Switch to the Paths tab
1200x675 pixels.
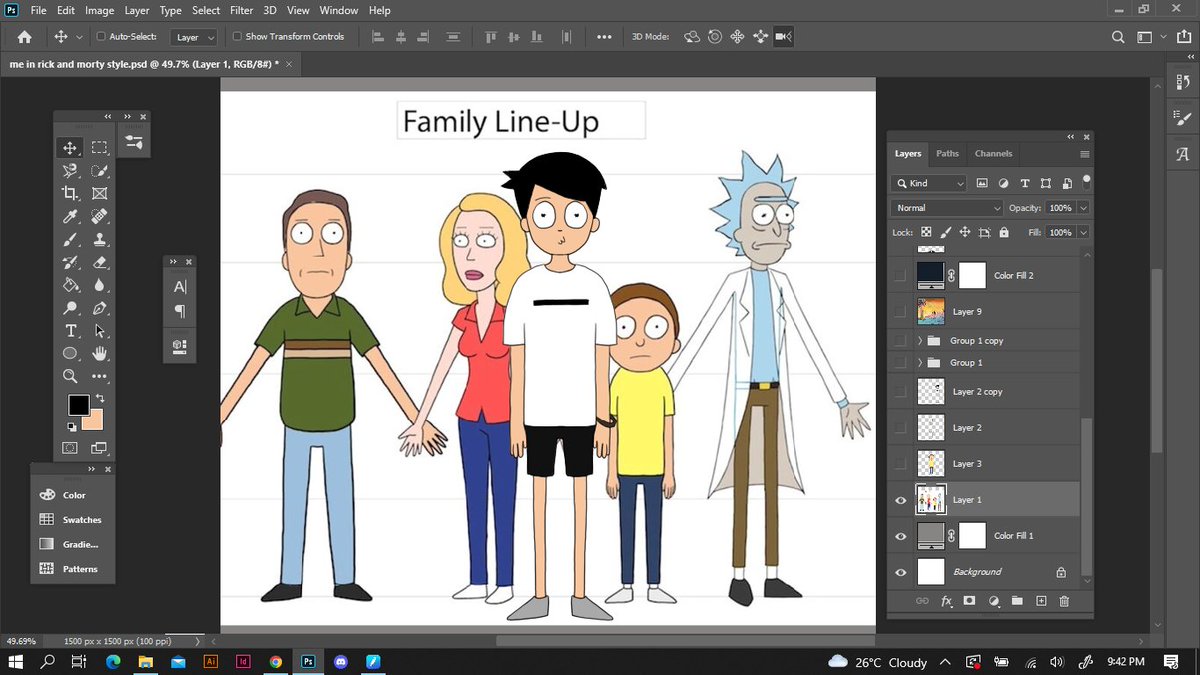click(x=947, y=154)
